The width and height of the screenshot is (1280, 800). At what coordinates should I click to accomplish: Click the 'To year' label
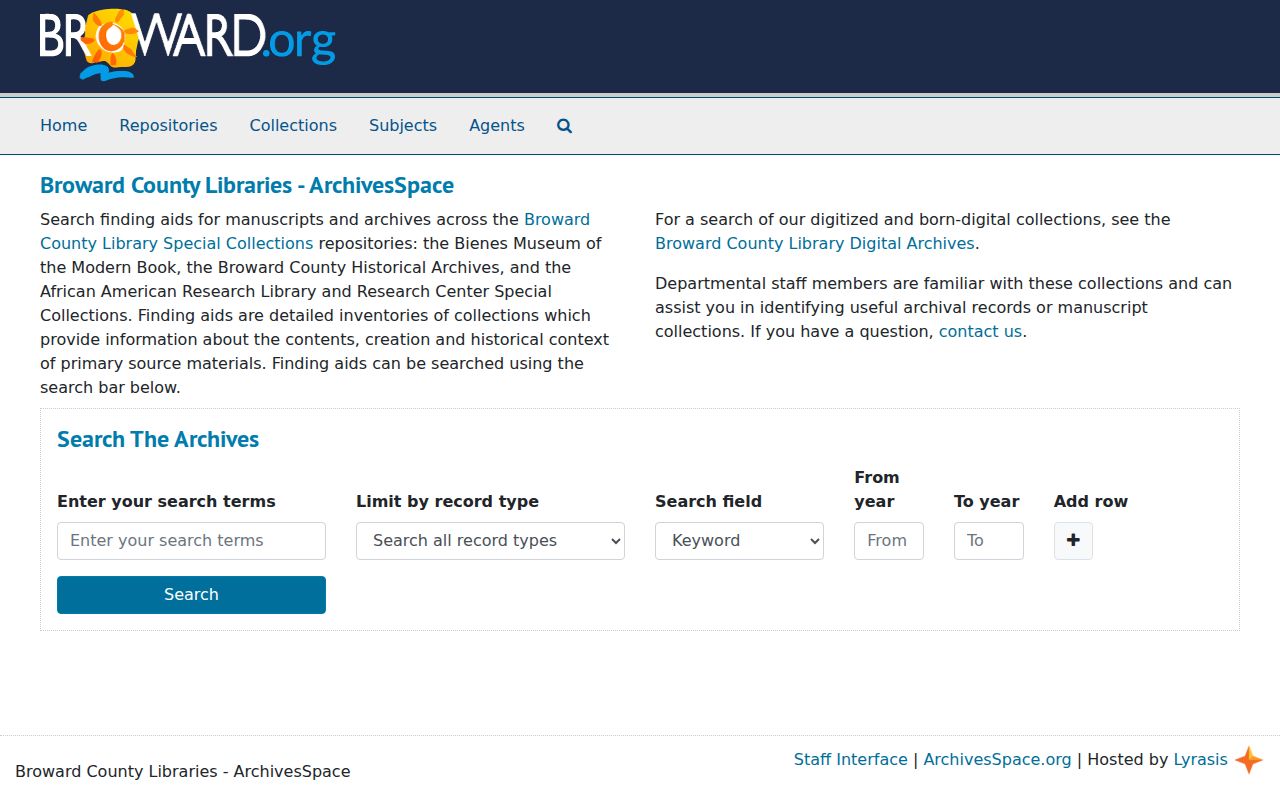click(x=987, y=501)
